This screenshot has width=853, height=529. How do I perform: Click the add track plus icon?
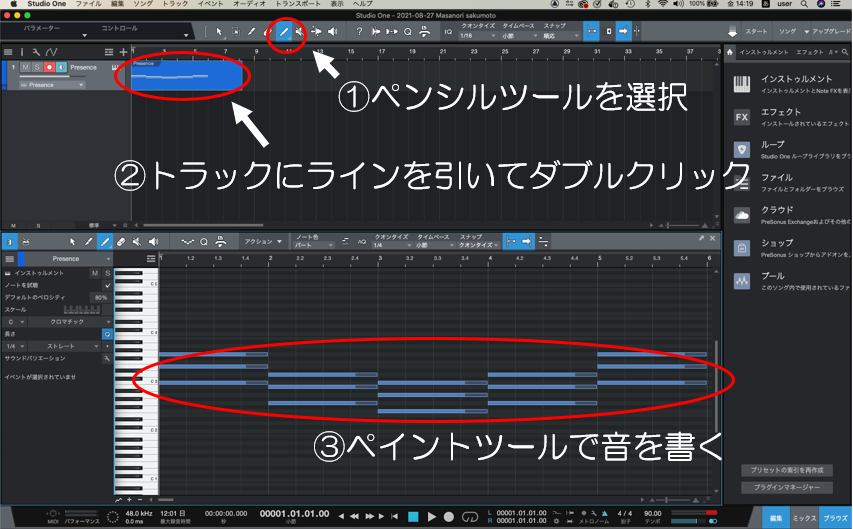pyautogui.click(x=123, y=52)
